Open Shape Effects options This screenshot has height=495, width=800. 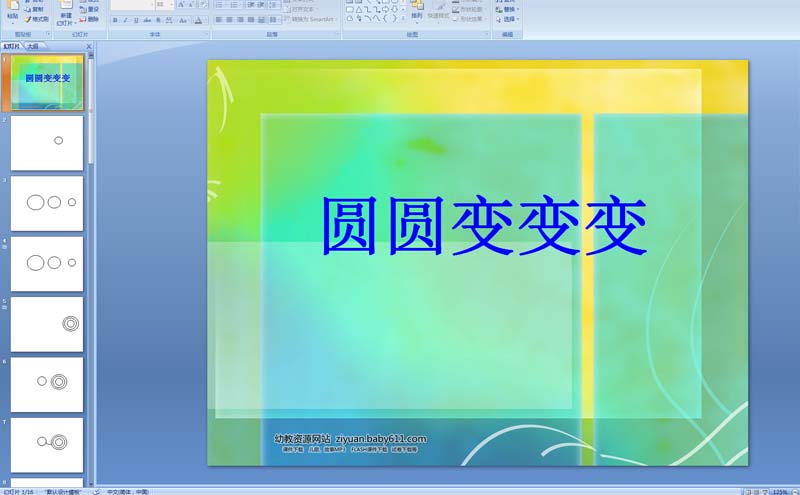[468, 19]
